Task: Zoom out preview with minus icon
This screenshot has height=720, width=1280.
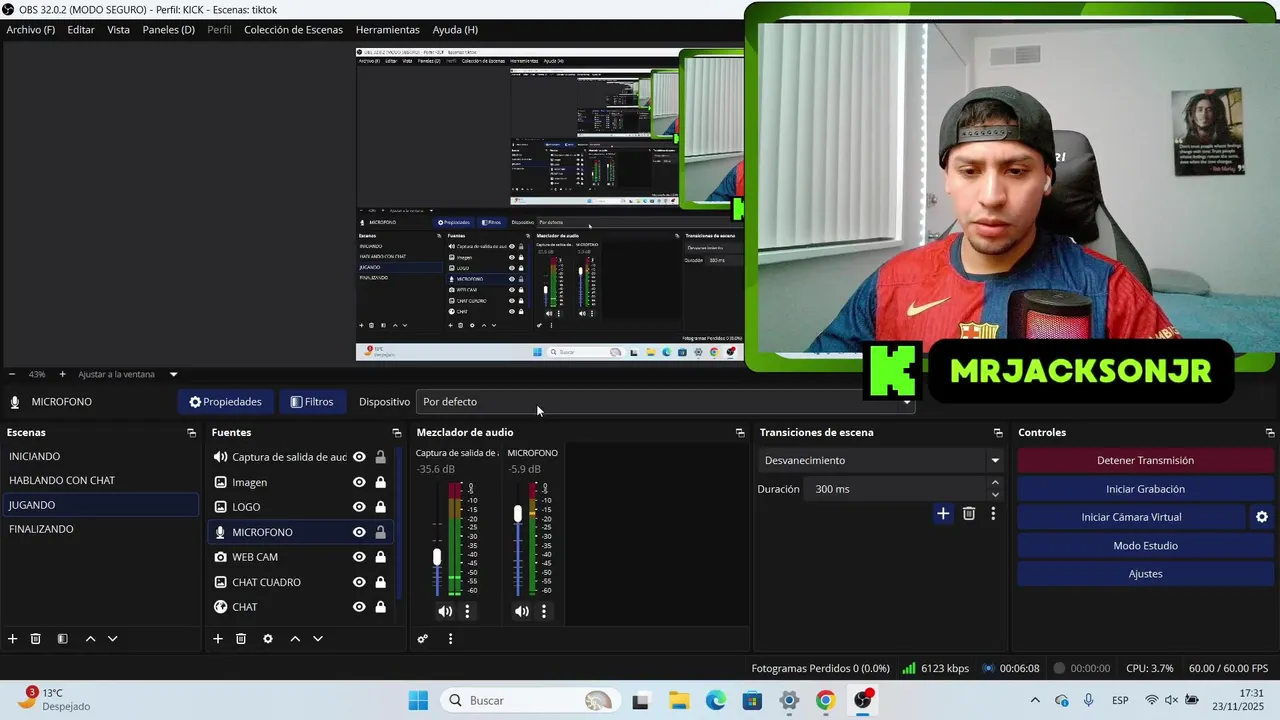Action: point(12,374)
